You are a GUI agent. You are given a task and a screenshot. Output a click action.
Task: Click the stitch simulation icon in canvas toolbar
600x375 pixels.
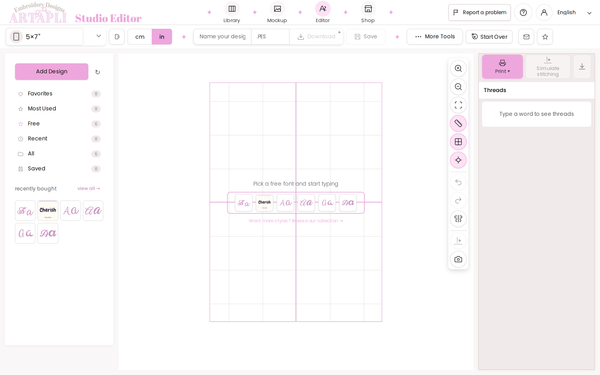[458, 241]
